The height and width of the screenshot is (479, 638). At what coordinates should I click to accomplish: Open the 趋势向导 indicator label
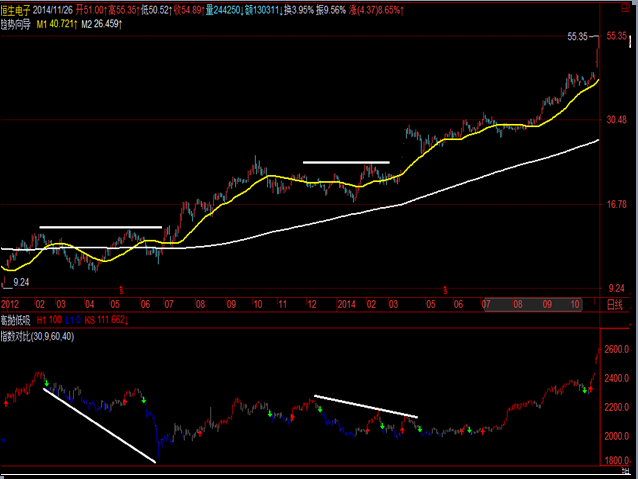(x=17, y=21)
